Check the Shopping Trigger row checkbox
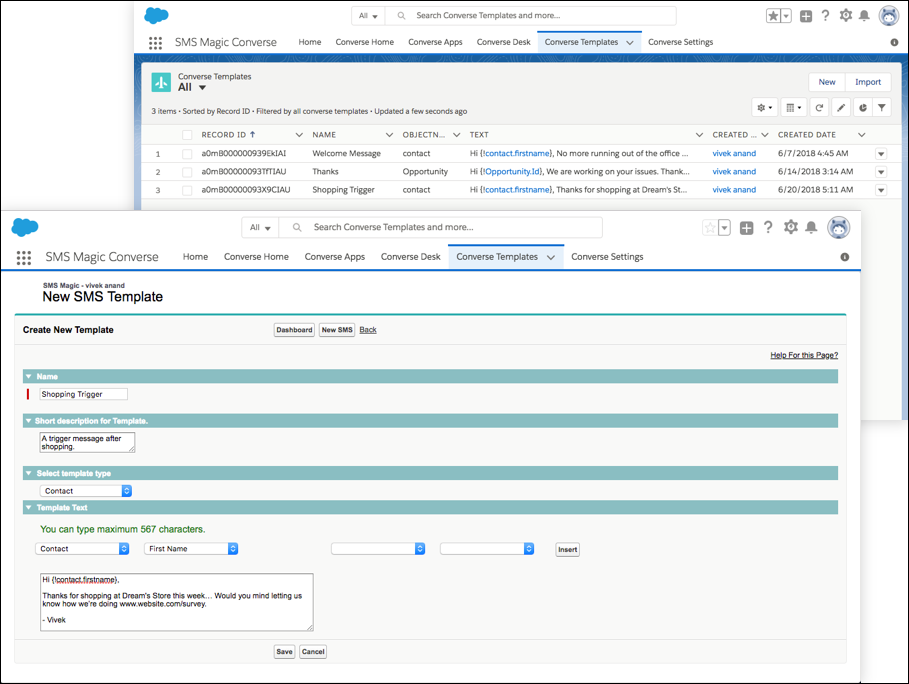909x684 pixels. tap(187, 190)
